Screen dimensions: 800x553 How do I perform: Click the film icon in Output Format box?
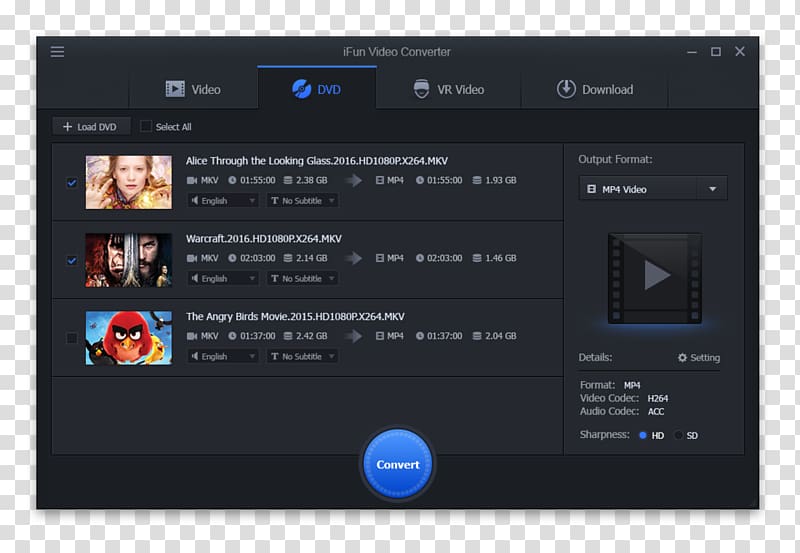[591, 189]
